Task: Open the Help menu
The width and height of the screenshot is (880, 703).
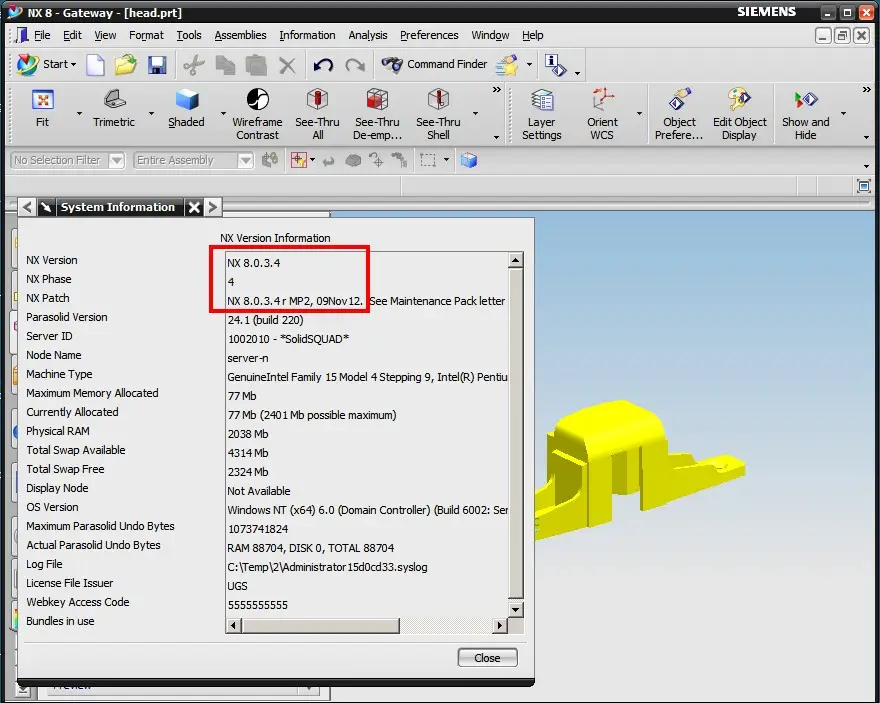Action: pyautogui.click(x=533, y=35)
